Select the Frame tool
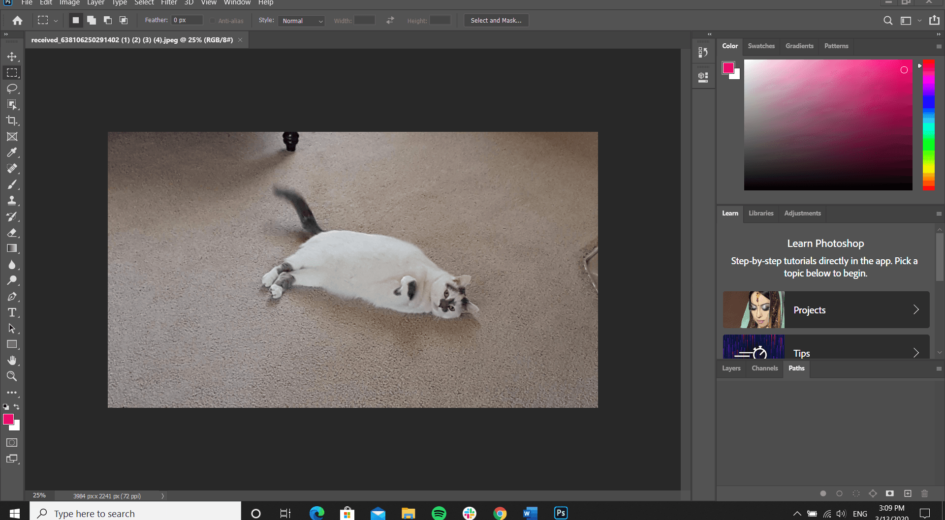 [x=11, y=137]
